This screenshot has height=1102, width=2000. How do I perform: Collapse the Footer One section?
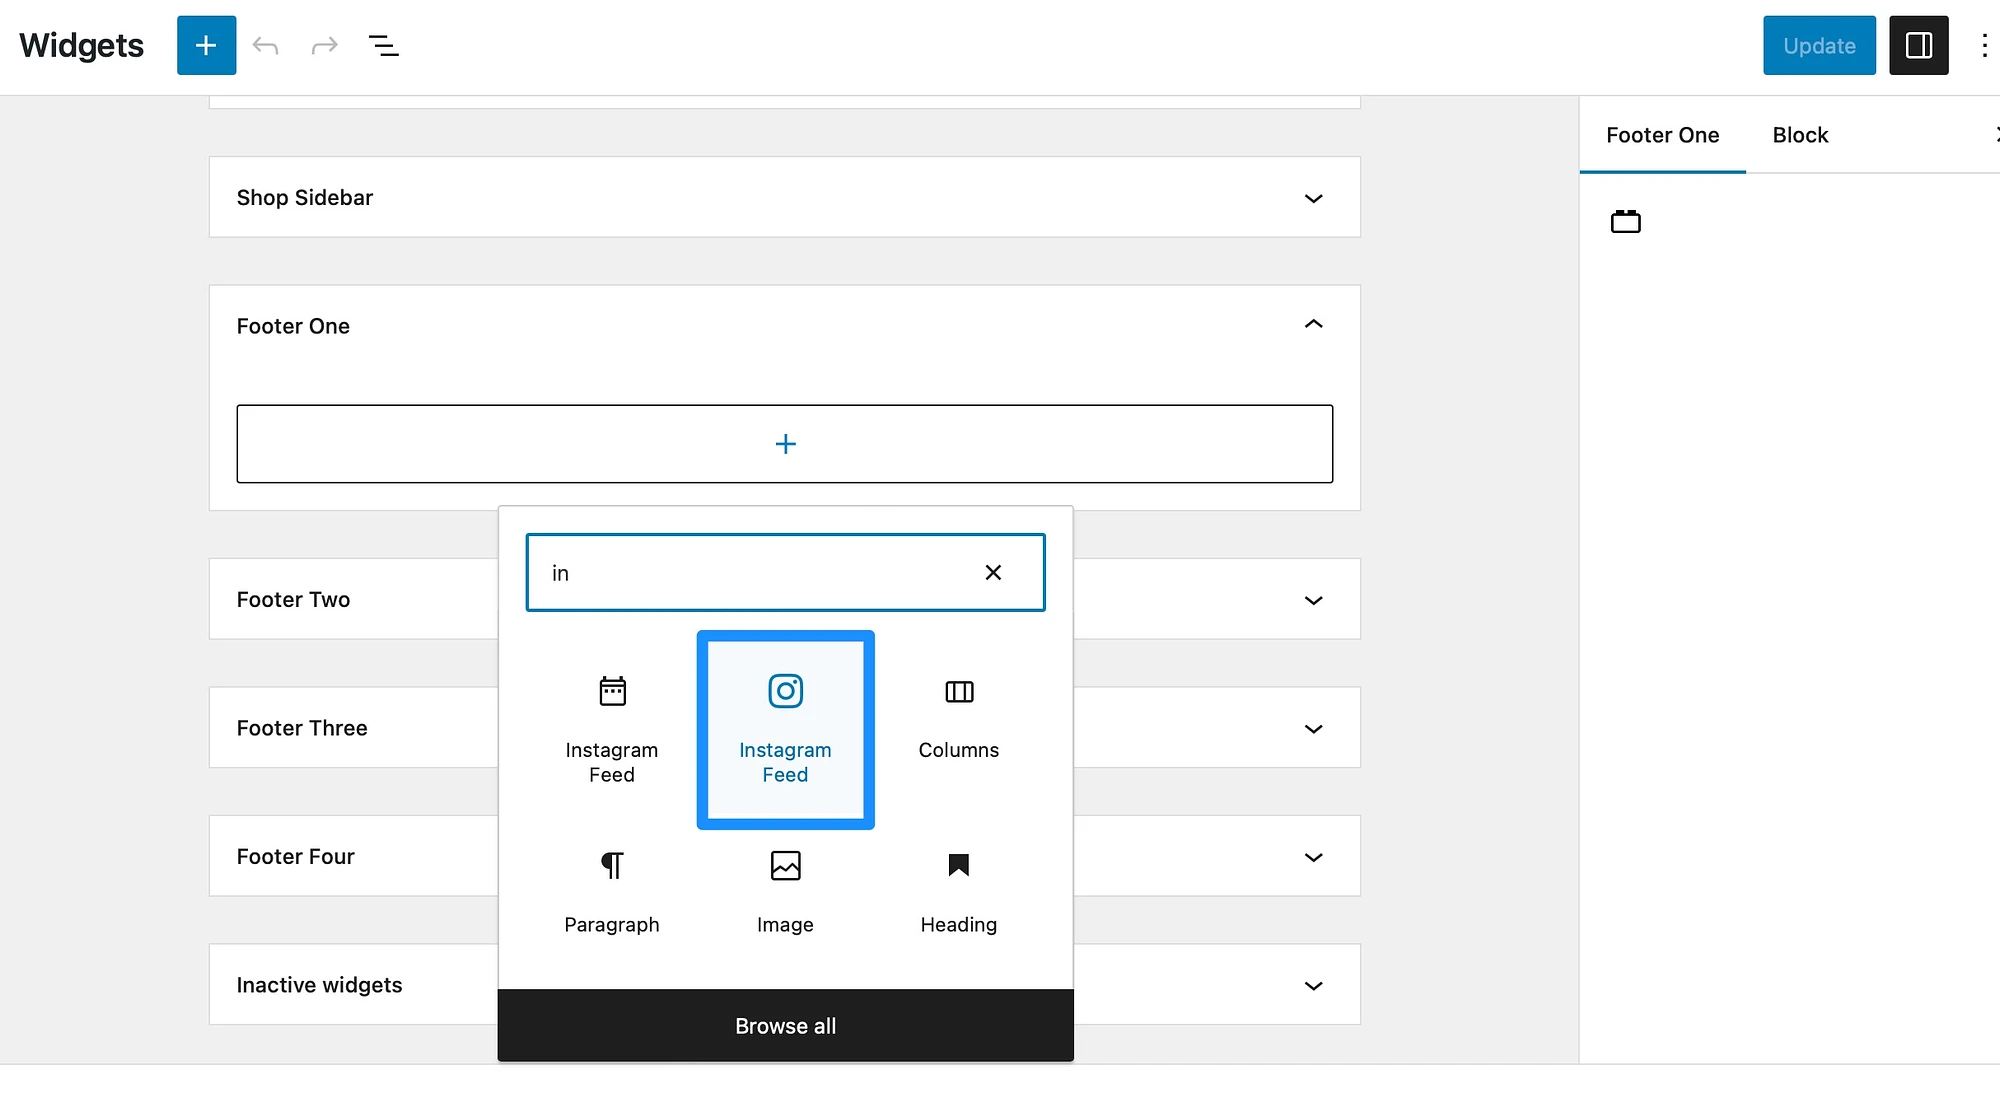(x=1312, y=324)
